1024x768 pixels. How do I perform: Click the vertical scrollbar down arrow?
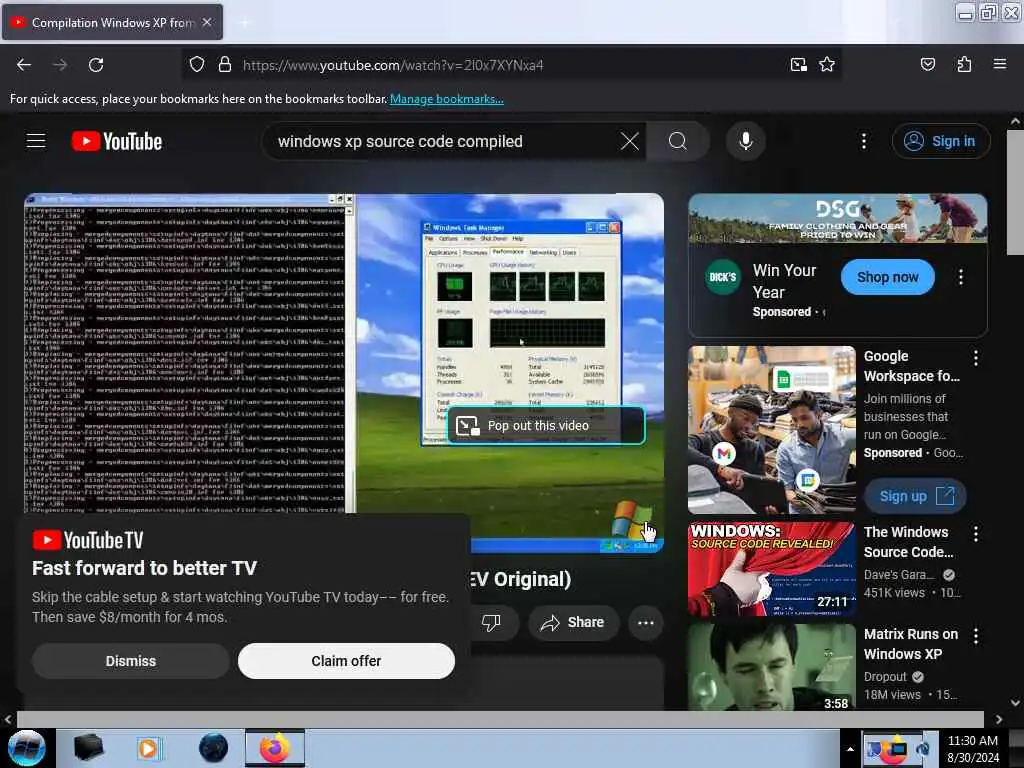pos(1015,703)
